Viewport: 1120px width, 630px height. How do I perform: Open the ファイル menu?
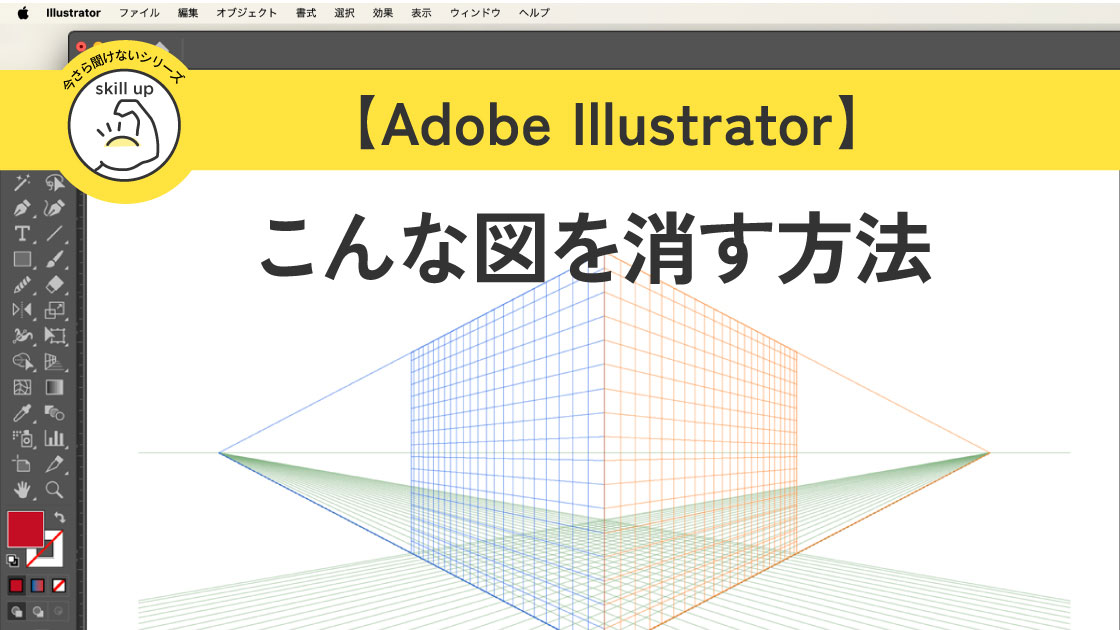click(x=139, y=13)
